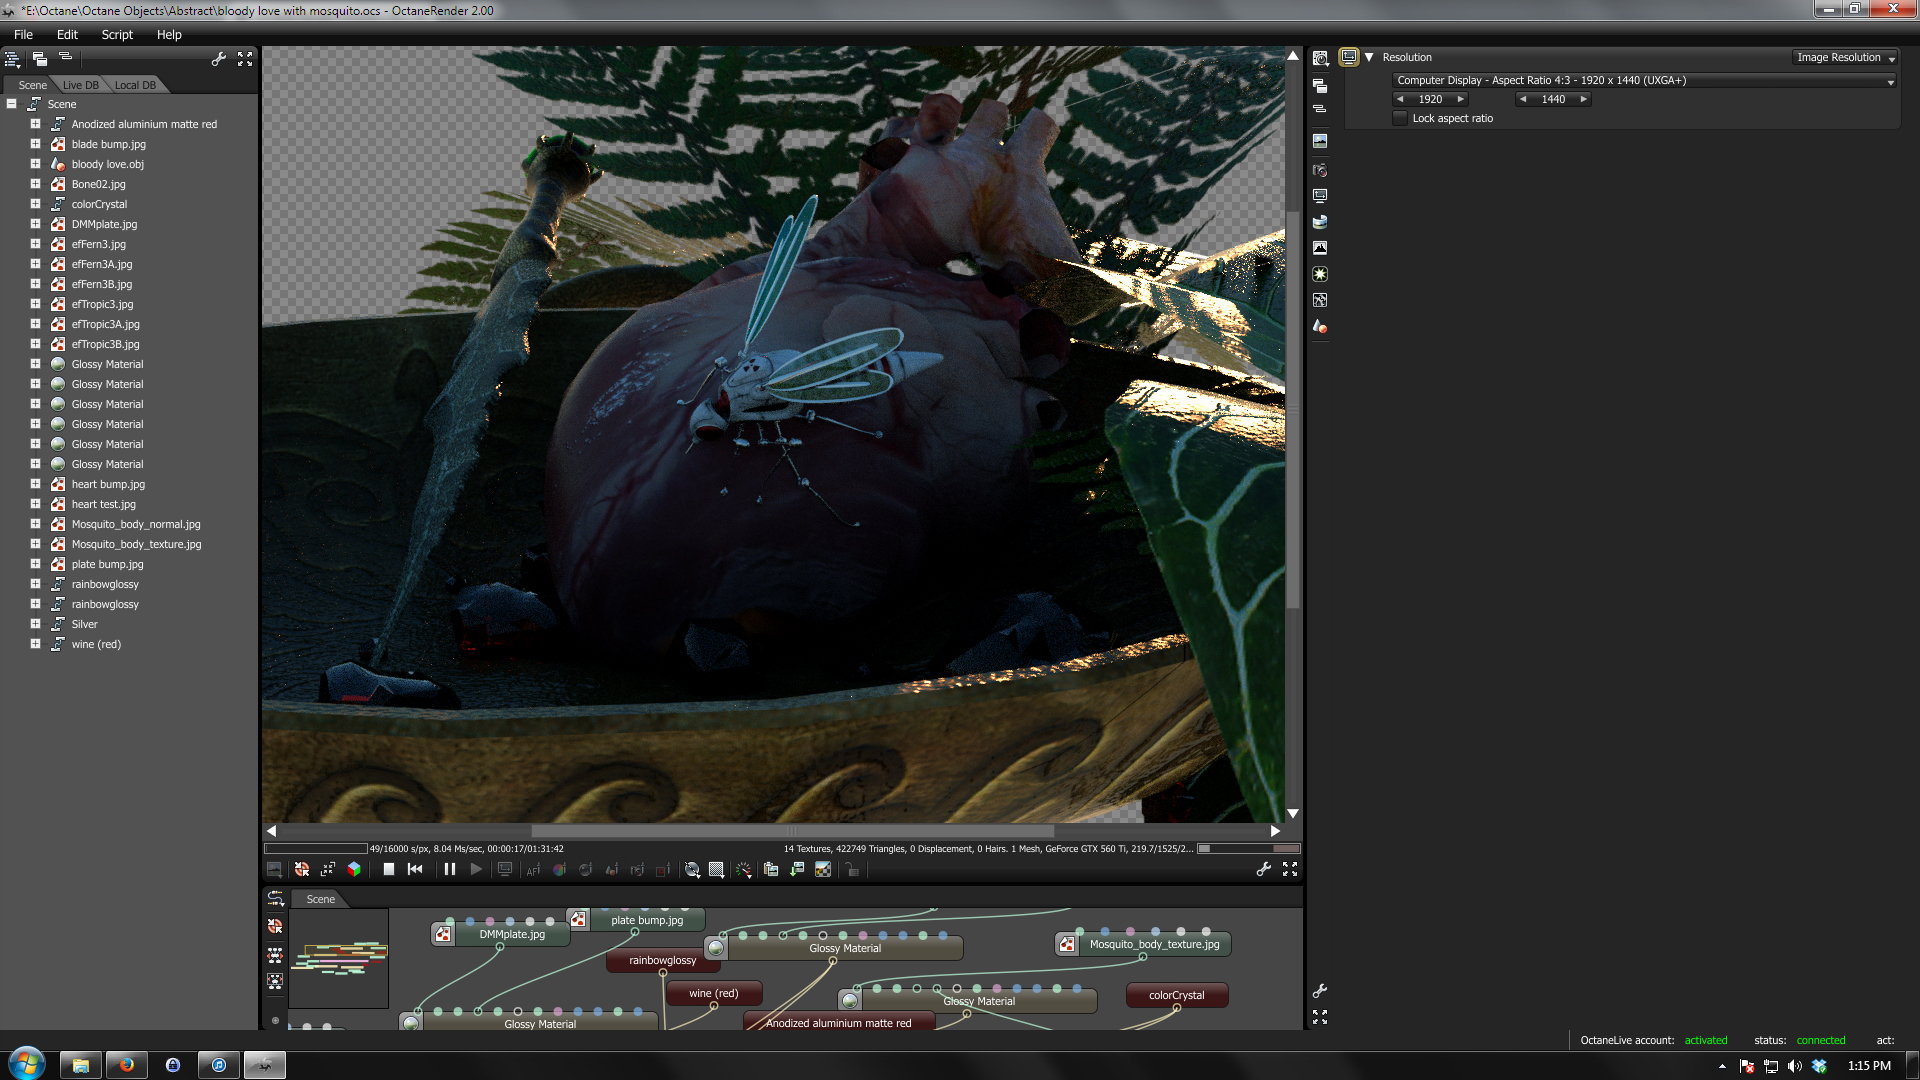1920x1080 pixels.
Task: Click the render viewport horizontal scrollbar
Action: tap(792, 831)
